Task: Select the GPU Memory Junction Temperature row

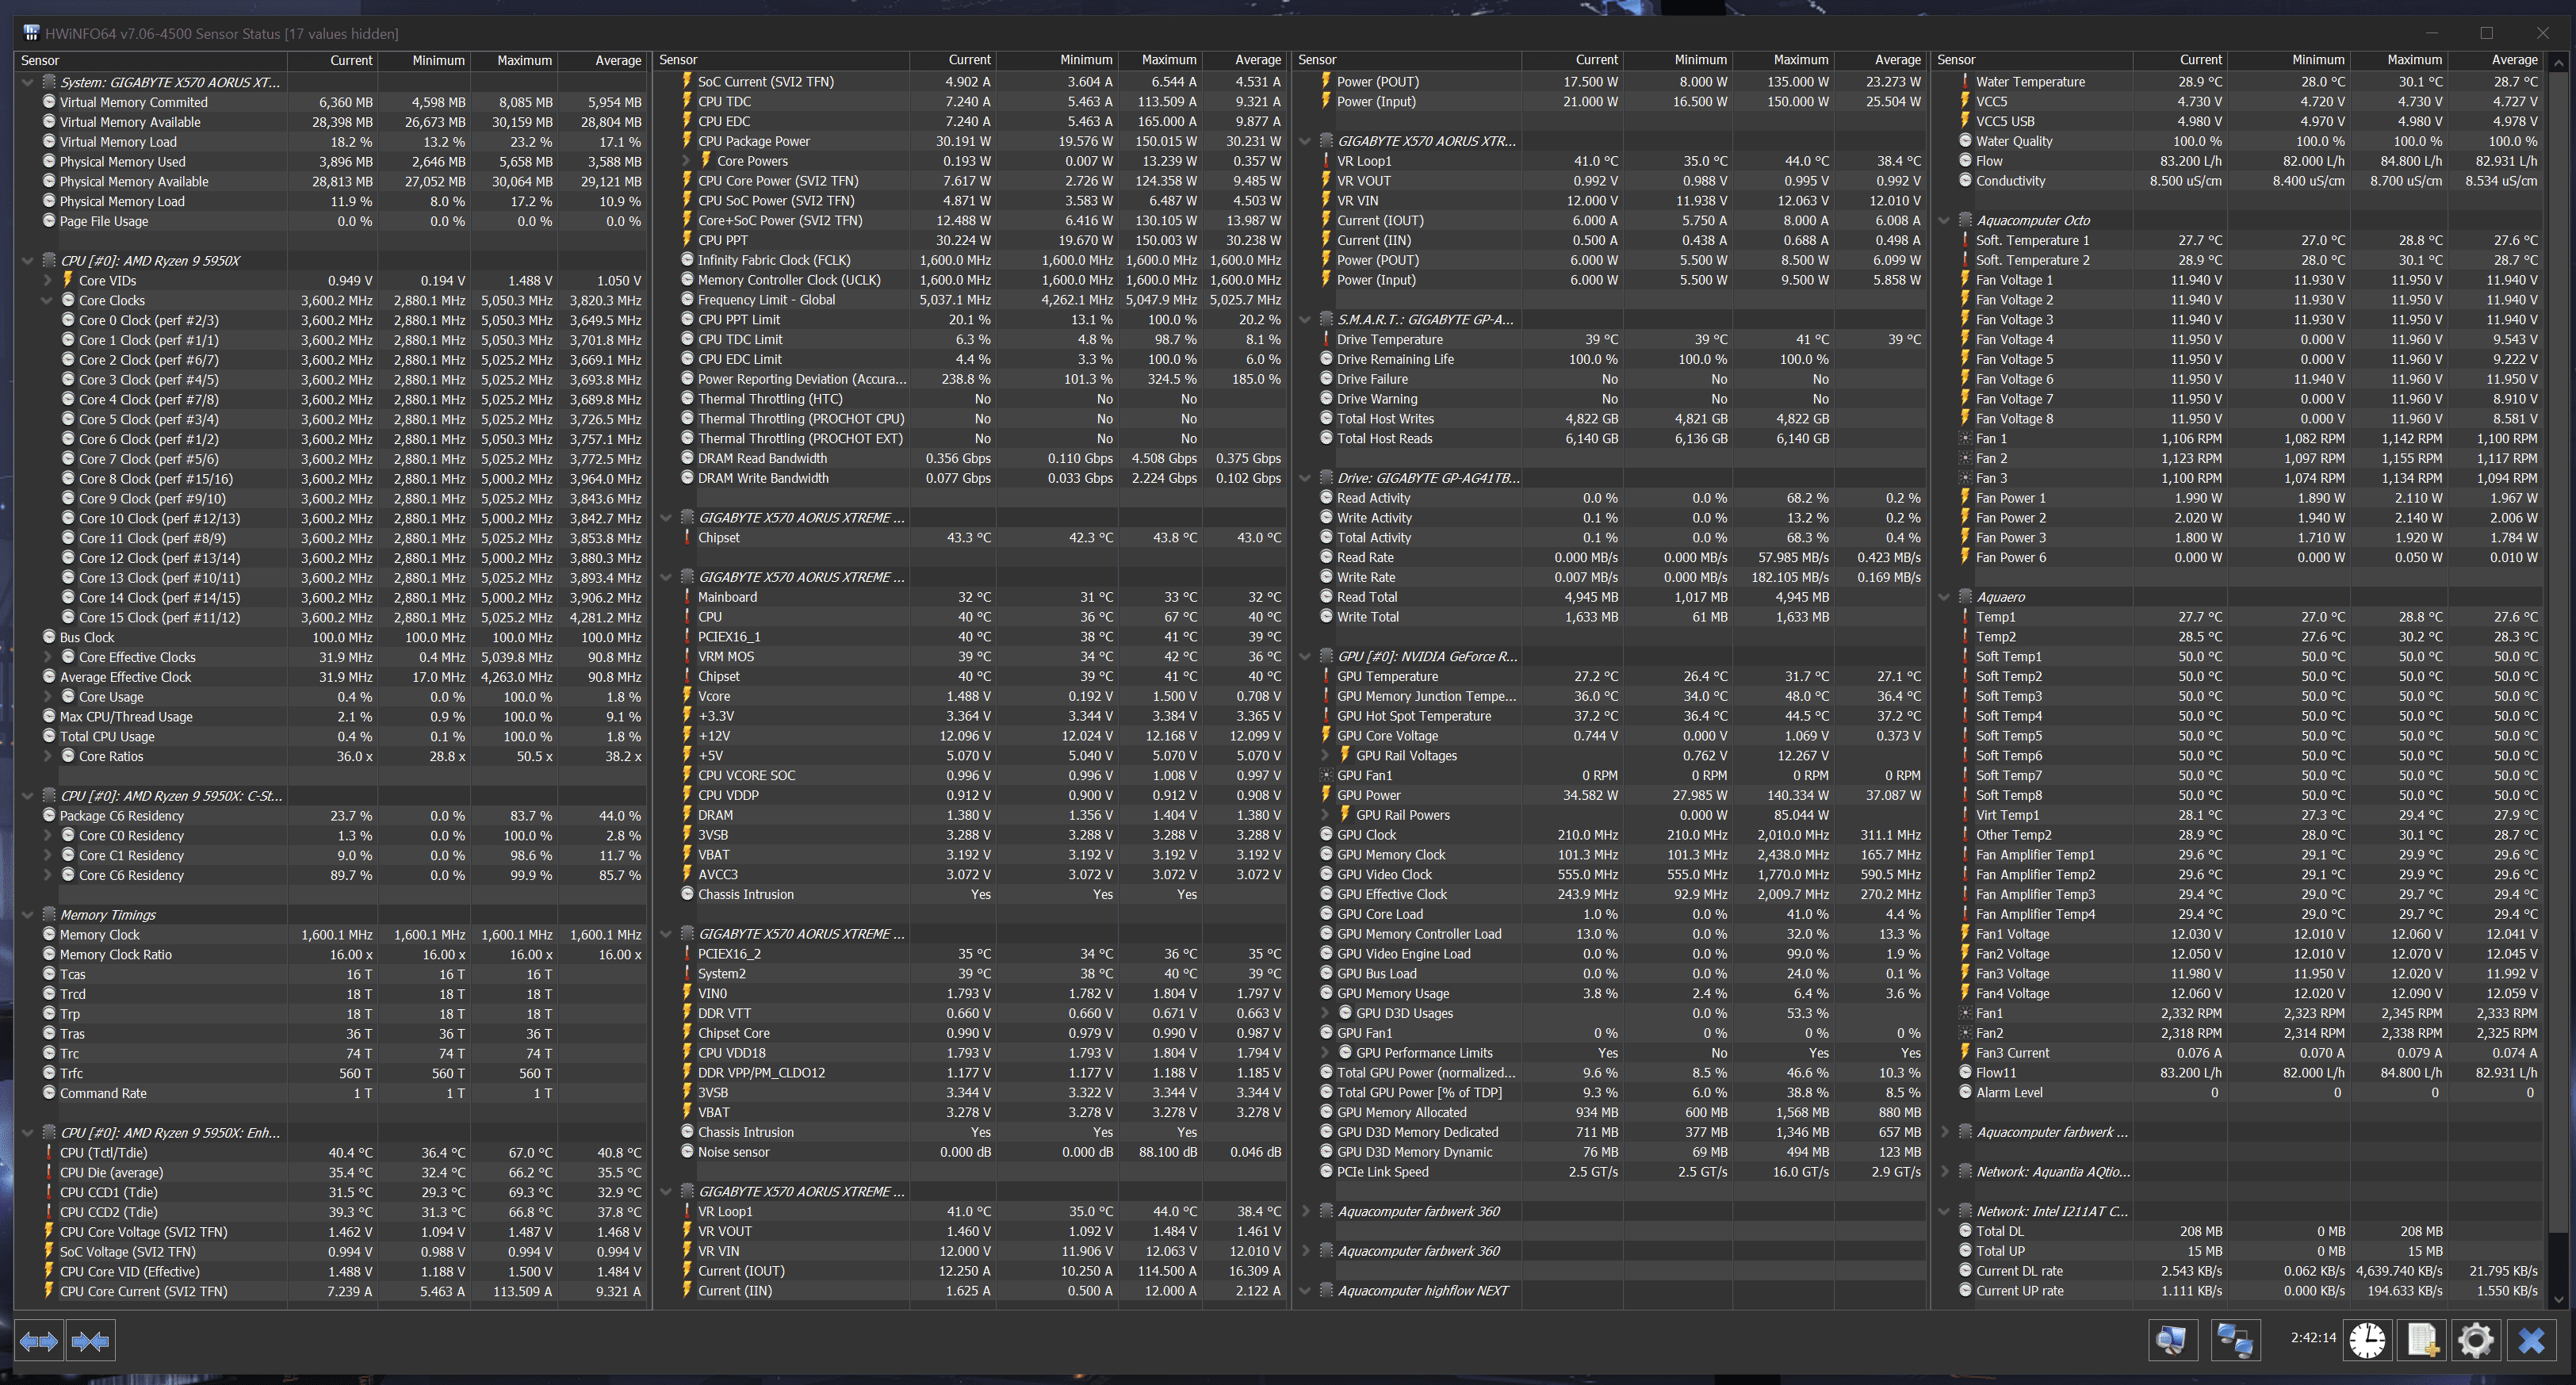Action: coord(1610,696)
